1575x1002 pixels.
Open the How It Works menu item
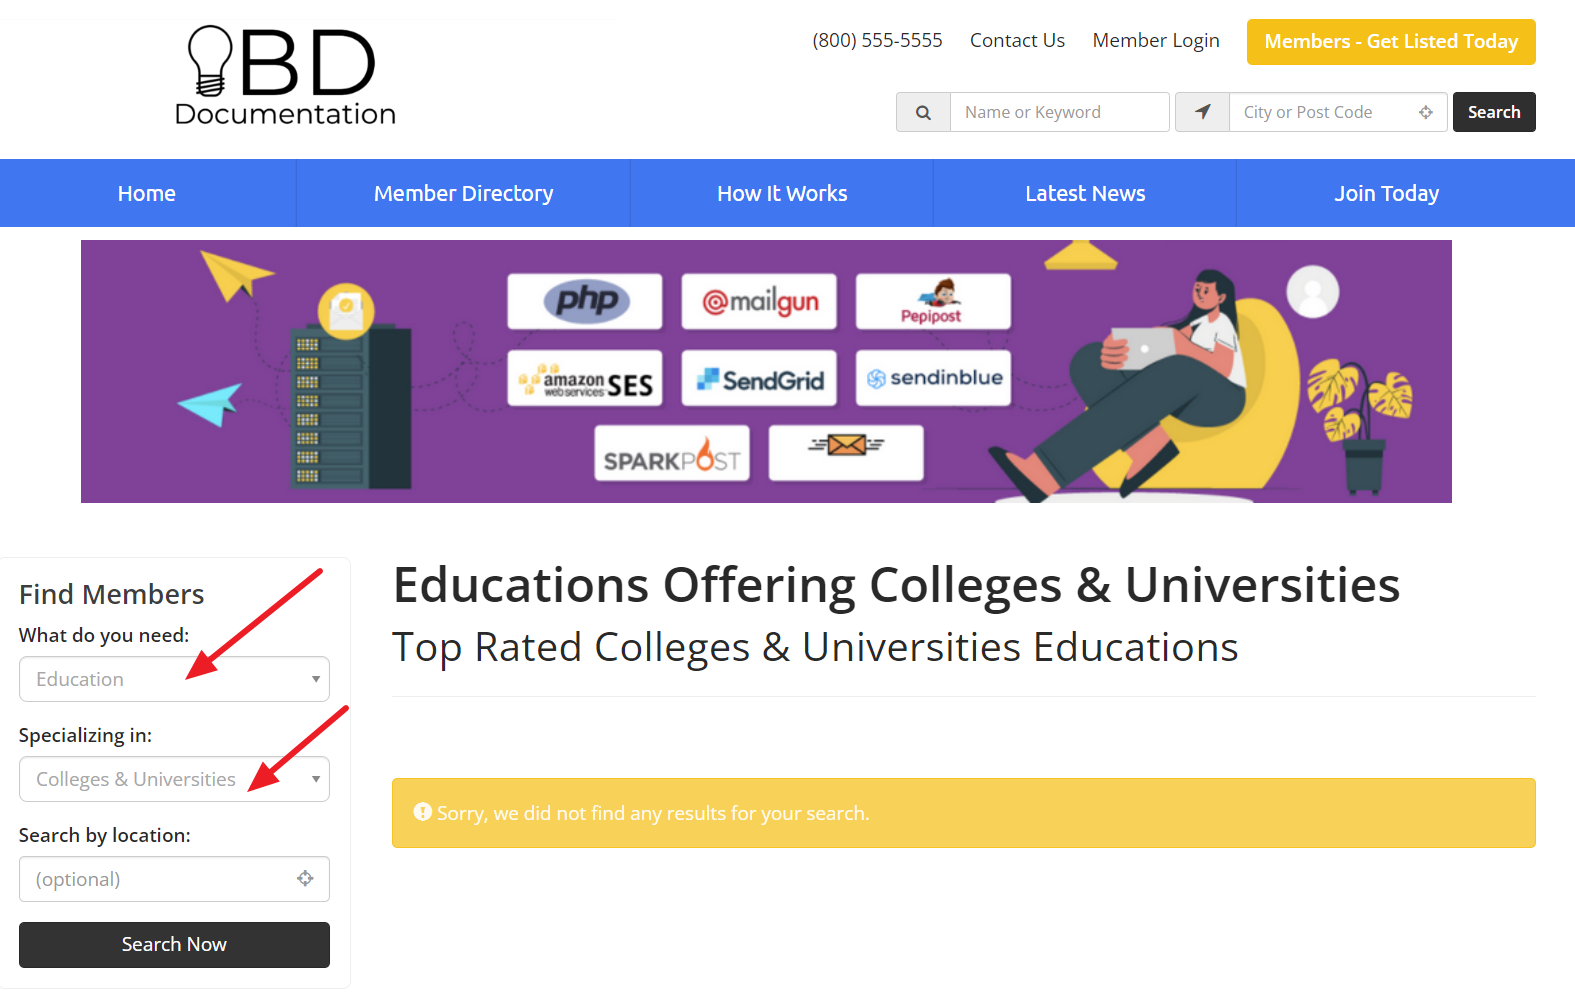coord(782,193)
